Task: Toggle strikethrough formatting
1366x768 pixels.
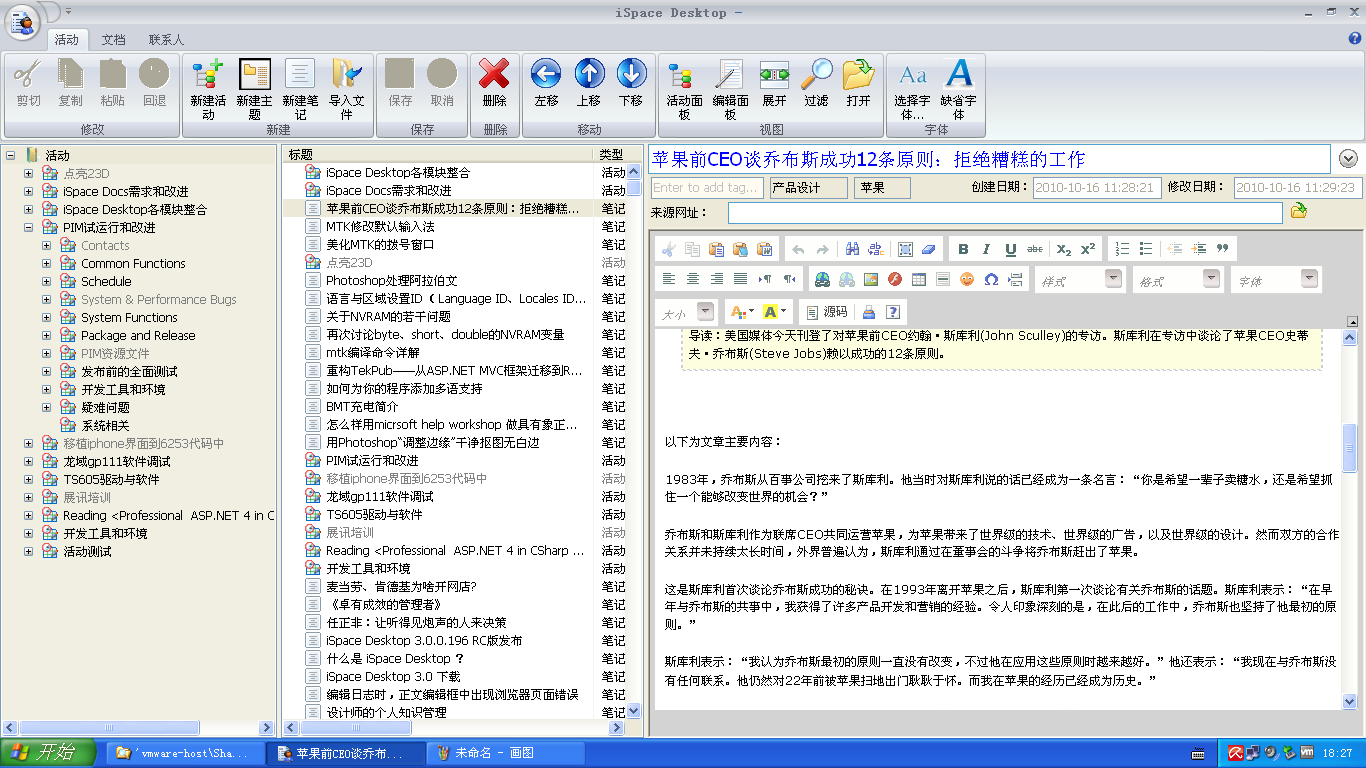Action: (x=1035, y=249)
